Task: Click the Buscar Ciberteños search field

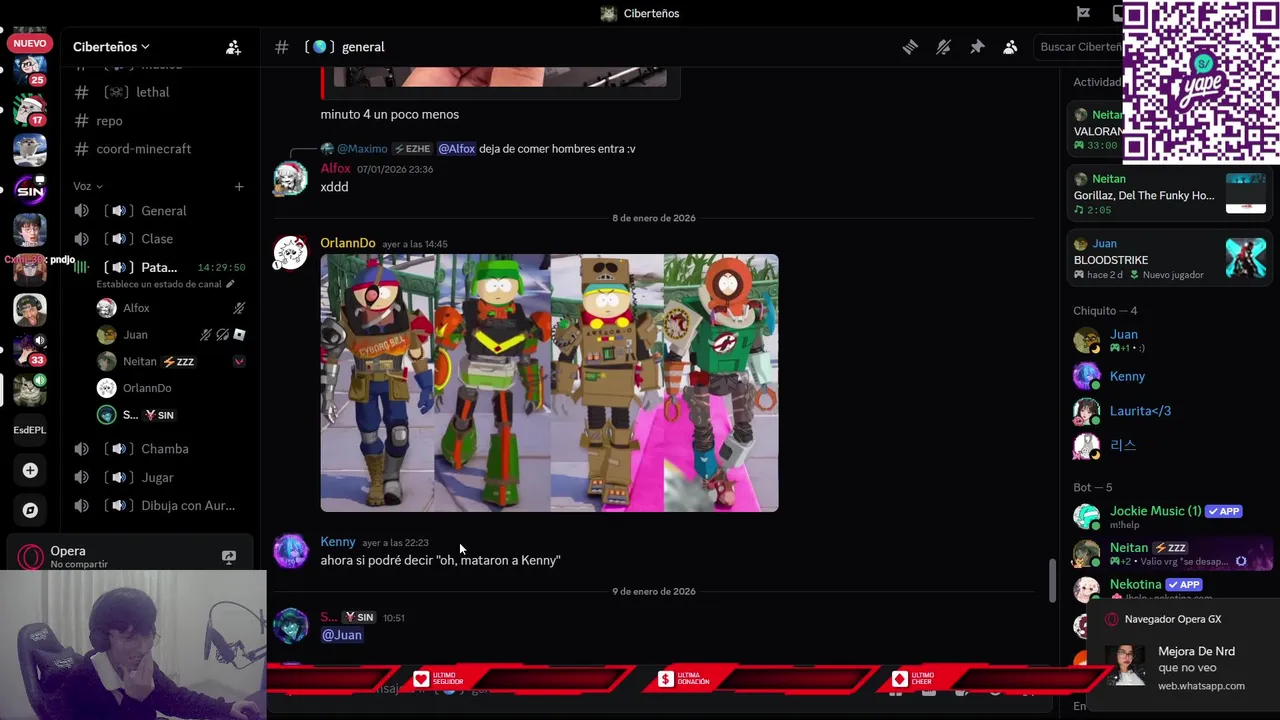Action: 1080,47
